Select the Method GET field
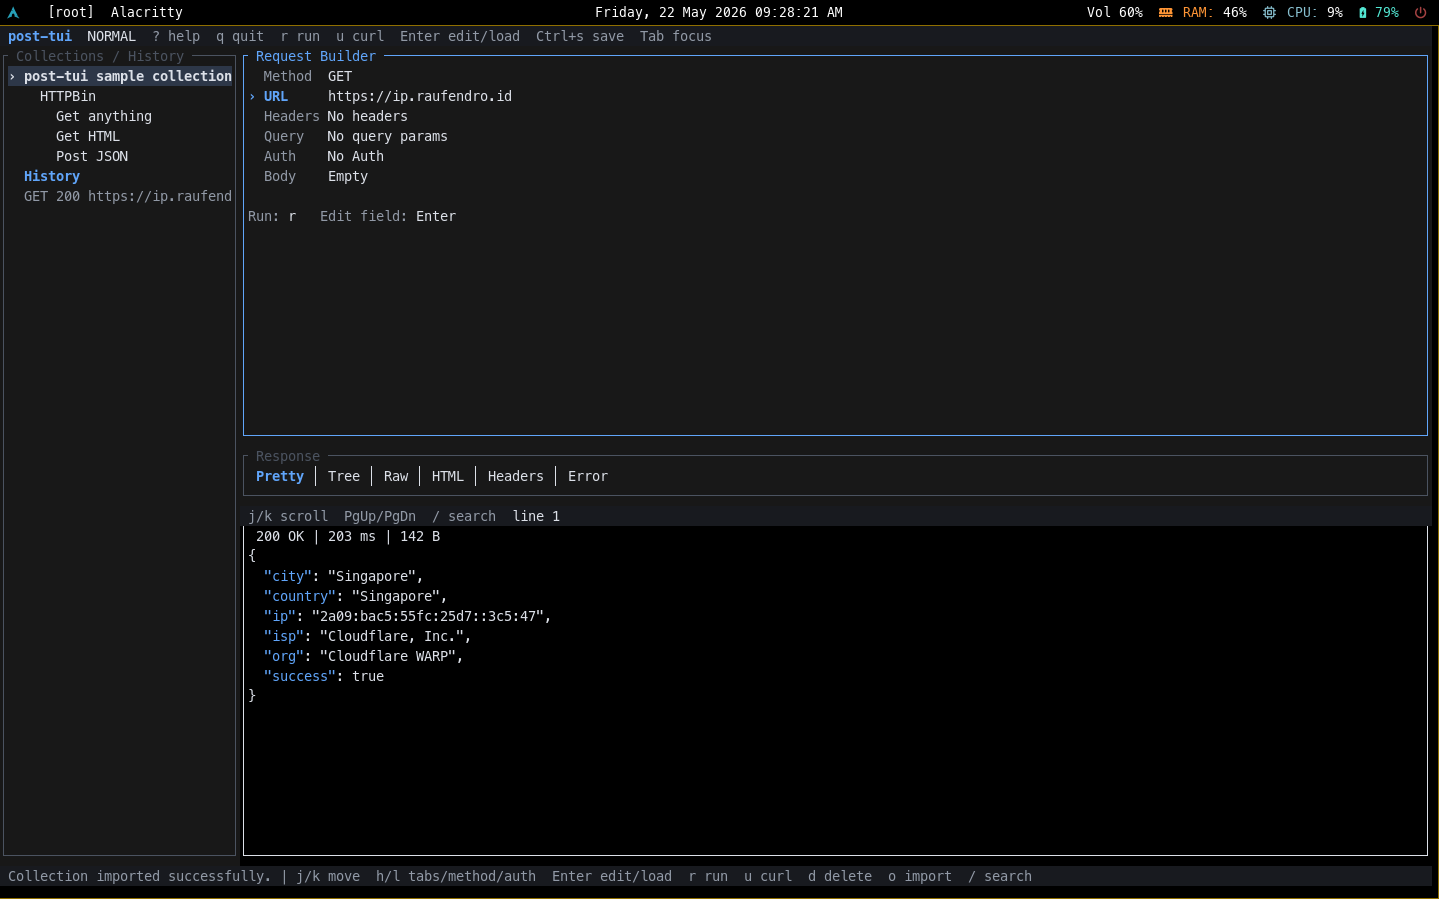Viewport: 1439px width, 899px height. [x=308, y=77]
